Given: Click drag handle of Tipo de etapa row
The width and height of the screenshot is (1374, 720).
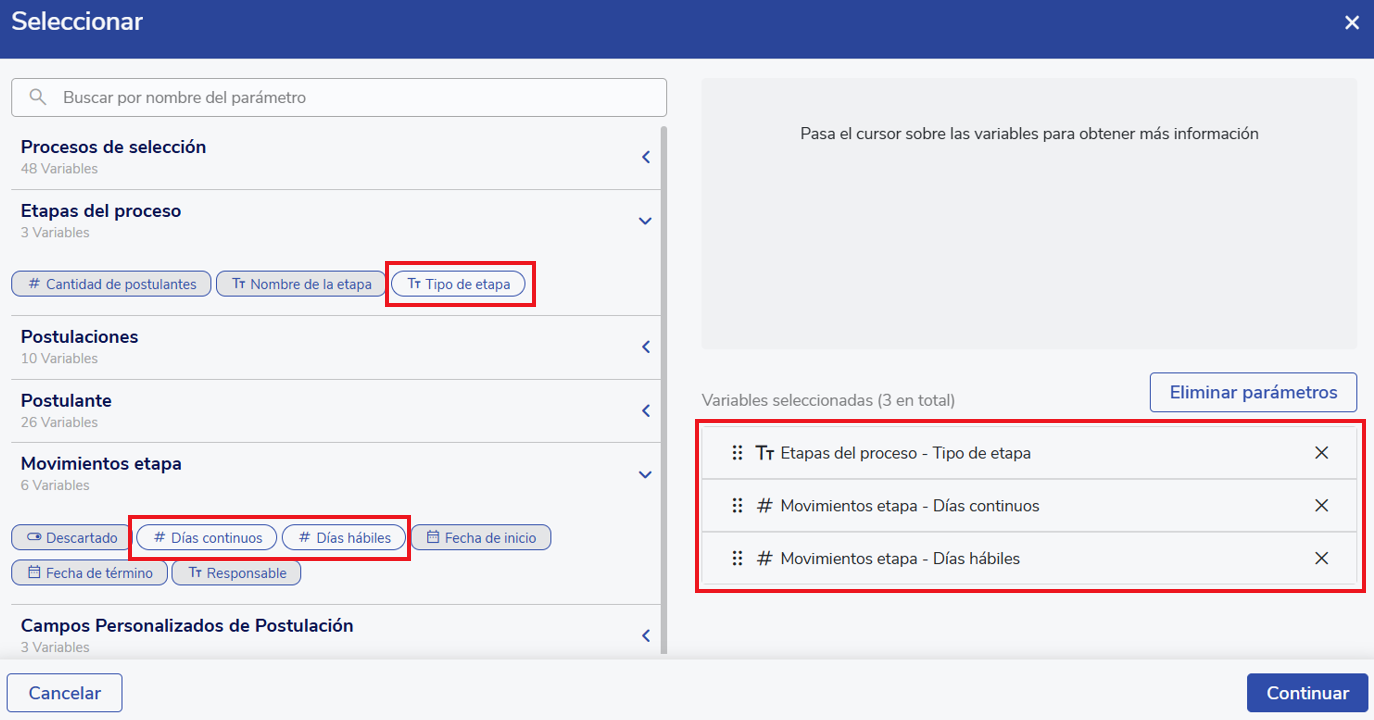Looking at the screenshot, I should click(737, 453).
